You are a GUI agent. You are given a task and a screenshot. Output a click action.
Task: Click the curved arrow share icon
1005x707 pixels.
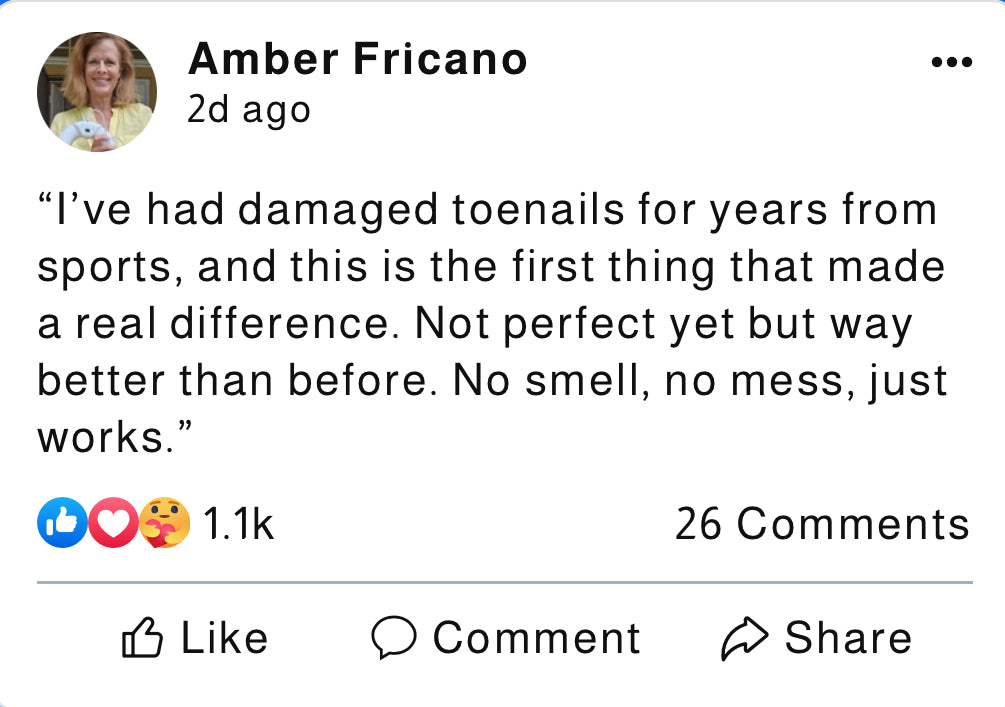click(744, 638)
